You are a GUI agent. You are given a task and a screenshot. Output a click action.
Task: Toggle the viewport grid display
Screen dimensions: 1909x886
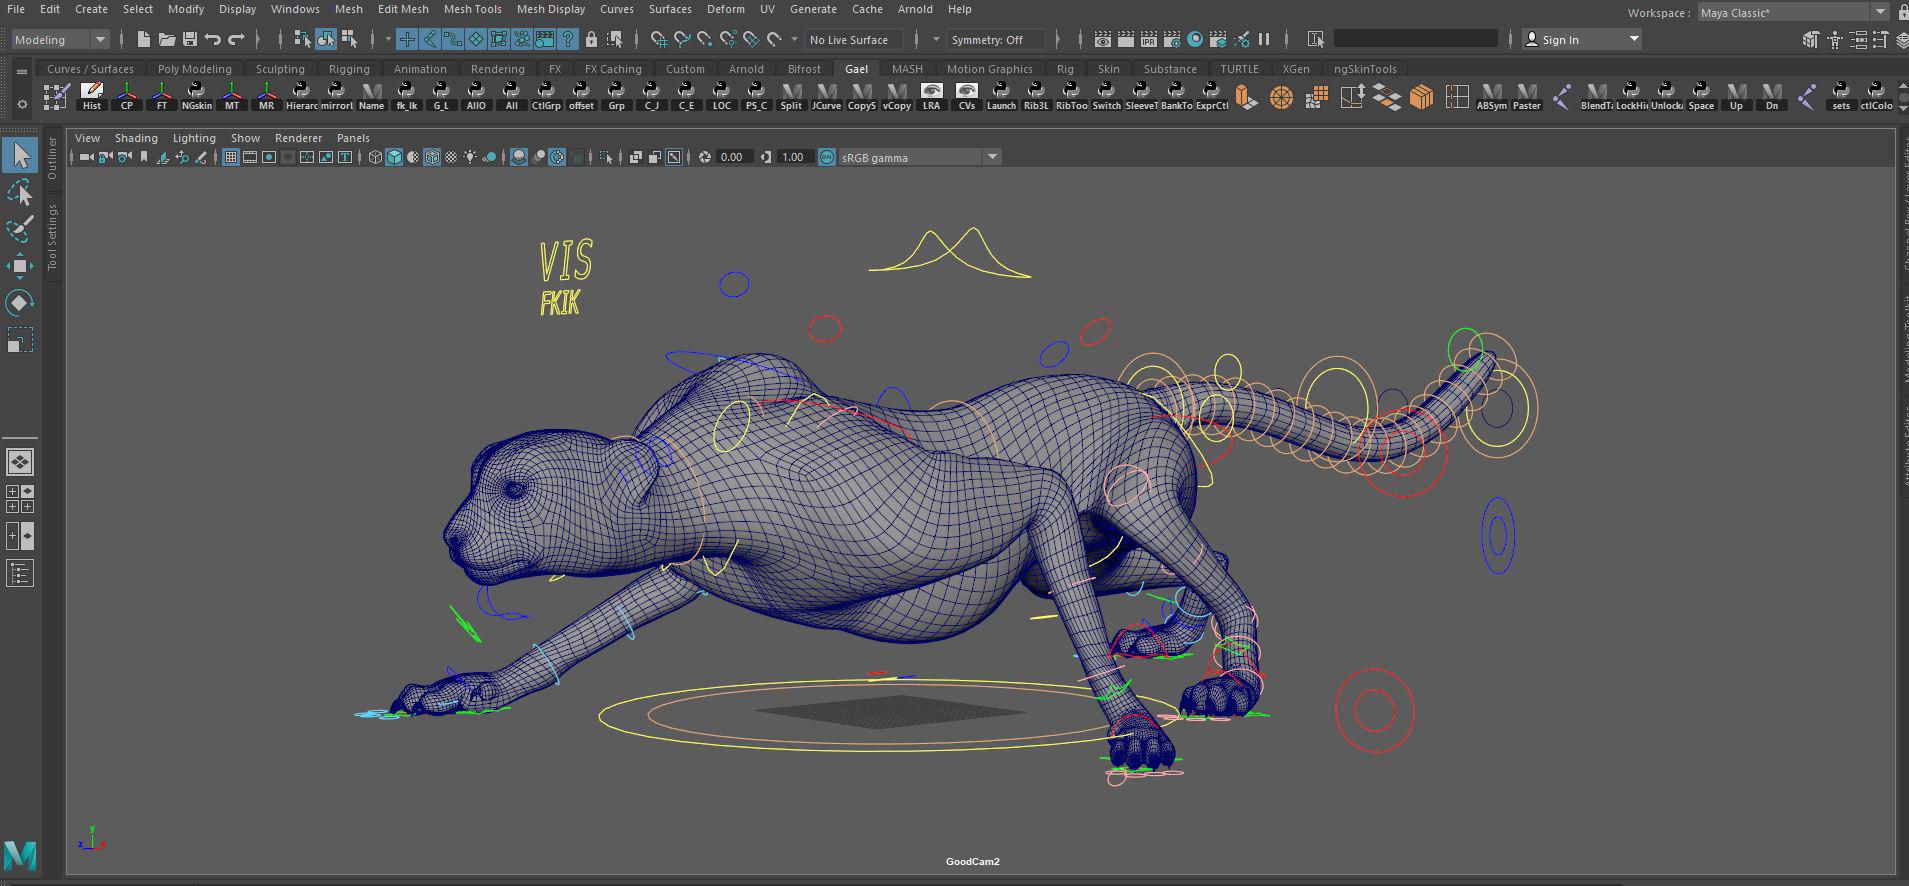(231, 157)
